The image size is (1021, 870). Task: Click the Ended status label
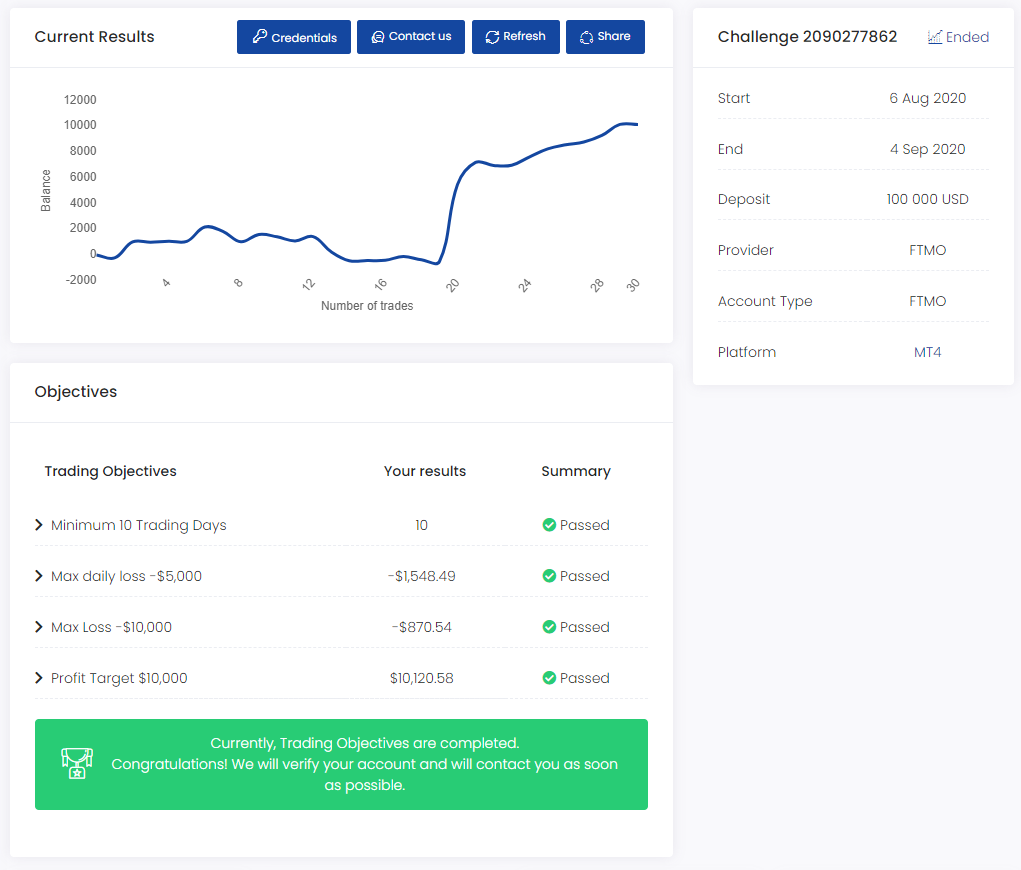tap(967, 37)
